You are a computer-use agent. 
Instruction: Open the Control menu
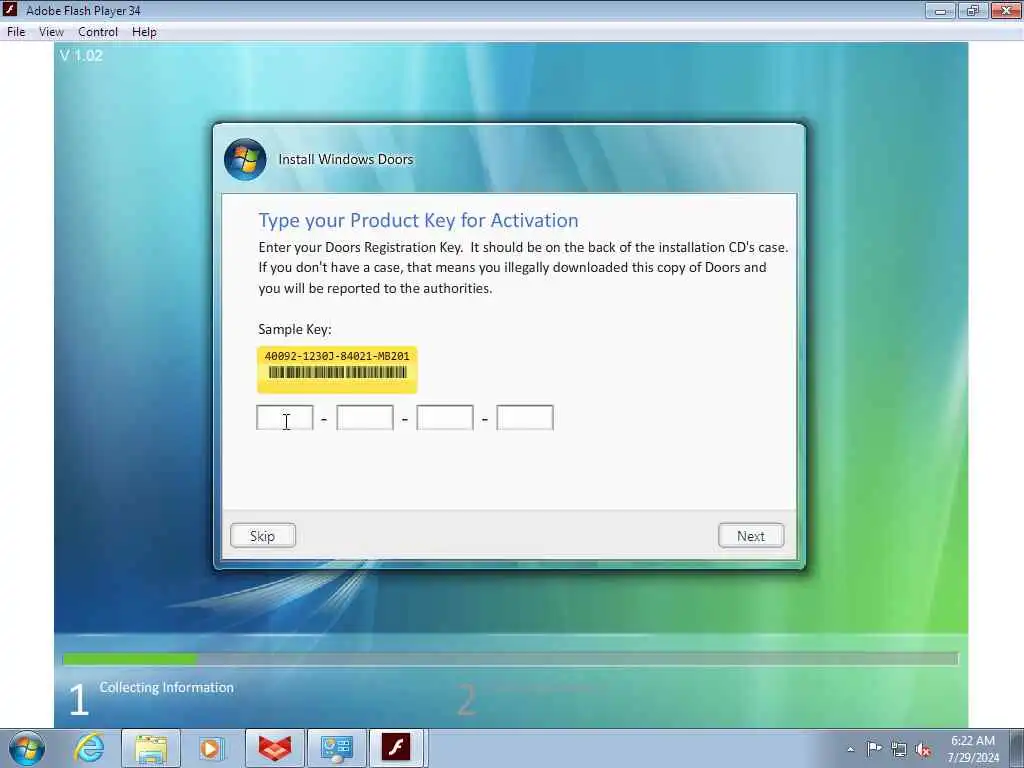[x=98, y=32]
